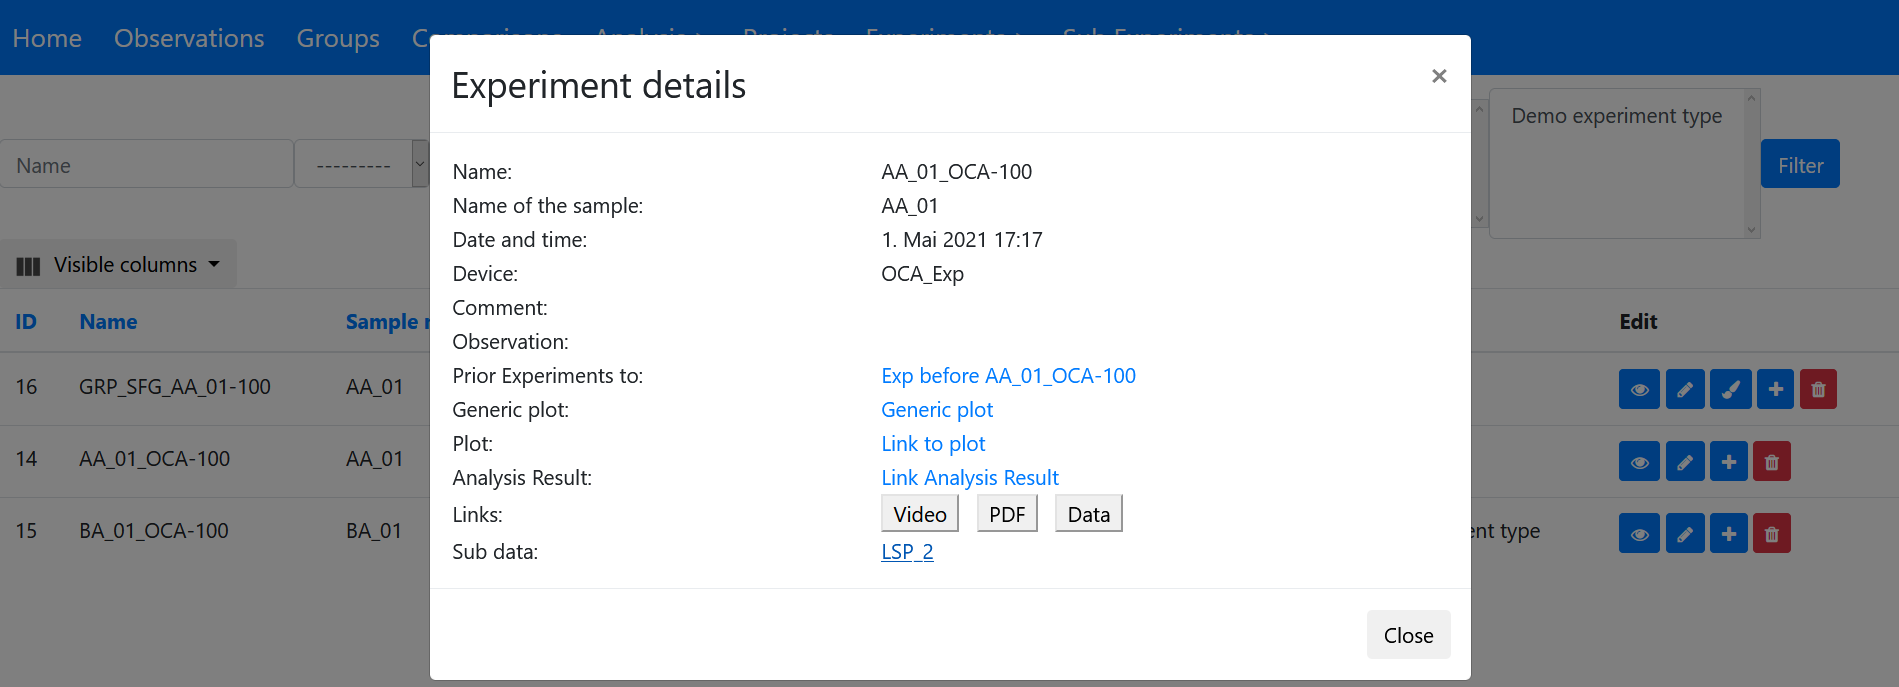Image resolution: width=1899 pixels, height=687 pixels.
Task: Select Demo experiment type in the list box
Action: [1616, 116]
